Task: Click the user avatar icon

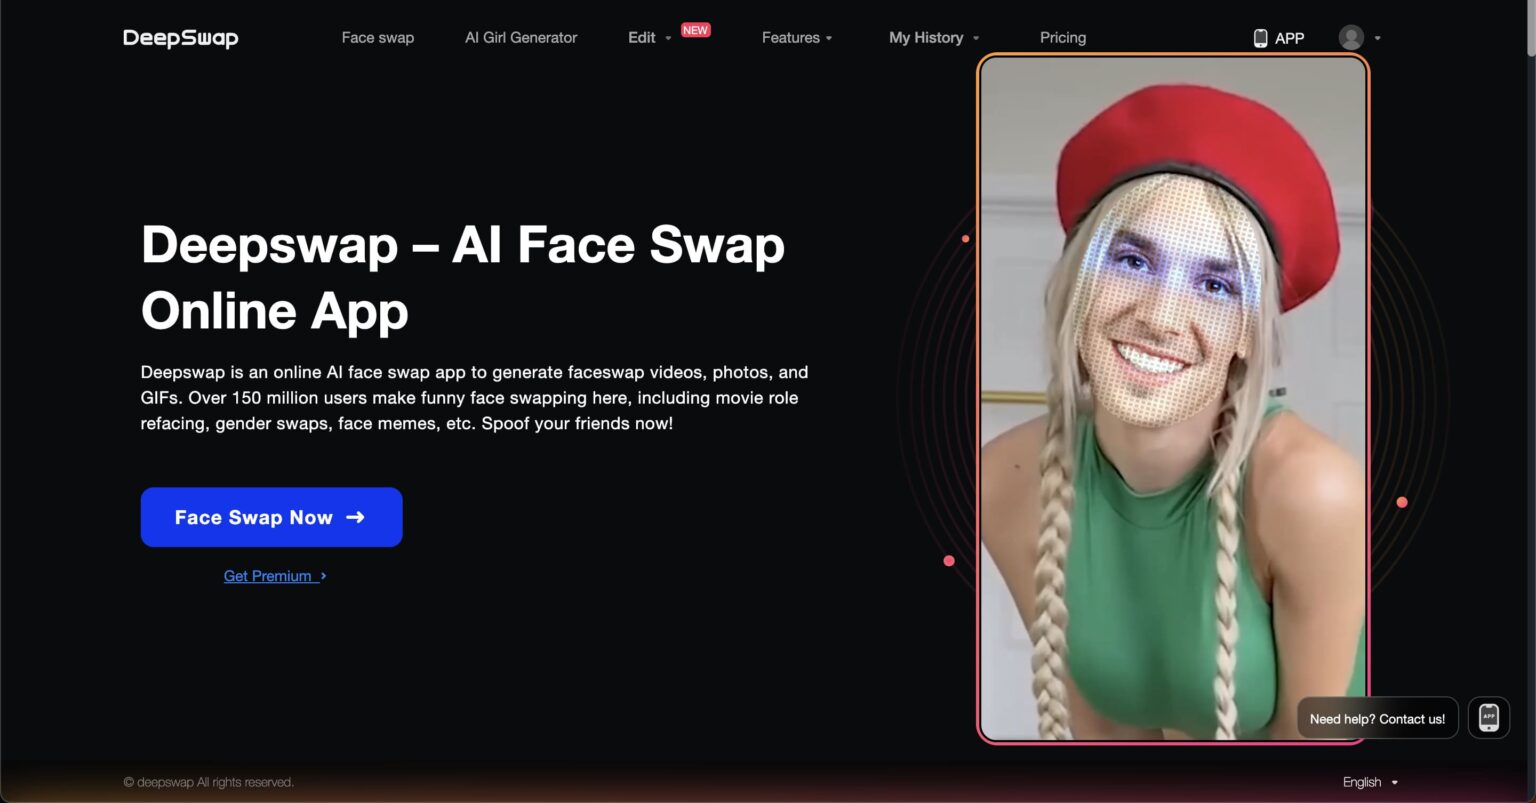Action: [1351, 38]
